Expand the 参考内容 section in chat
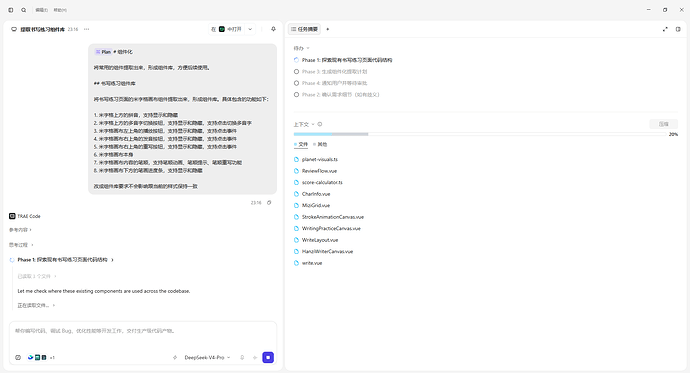 pos(20,230)
